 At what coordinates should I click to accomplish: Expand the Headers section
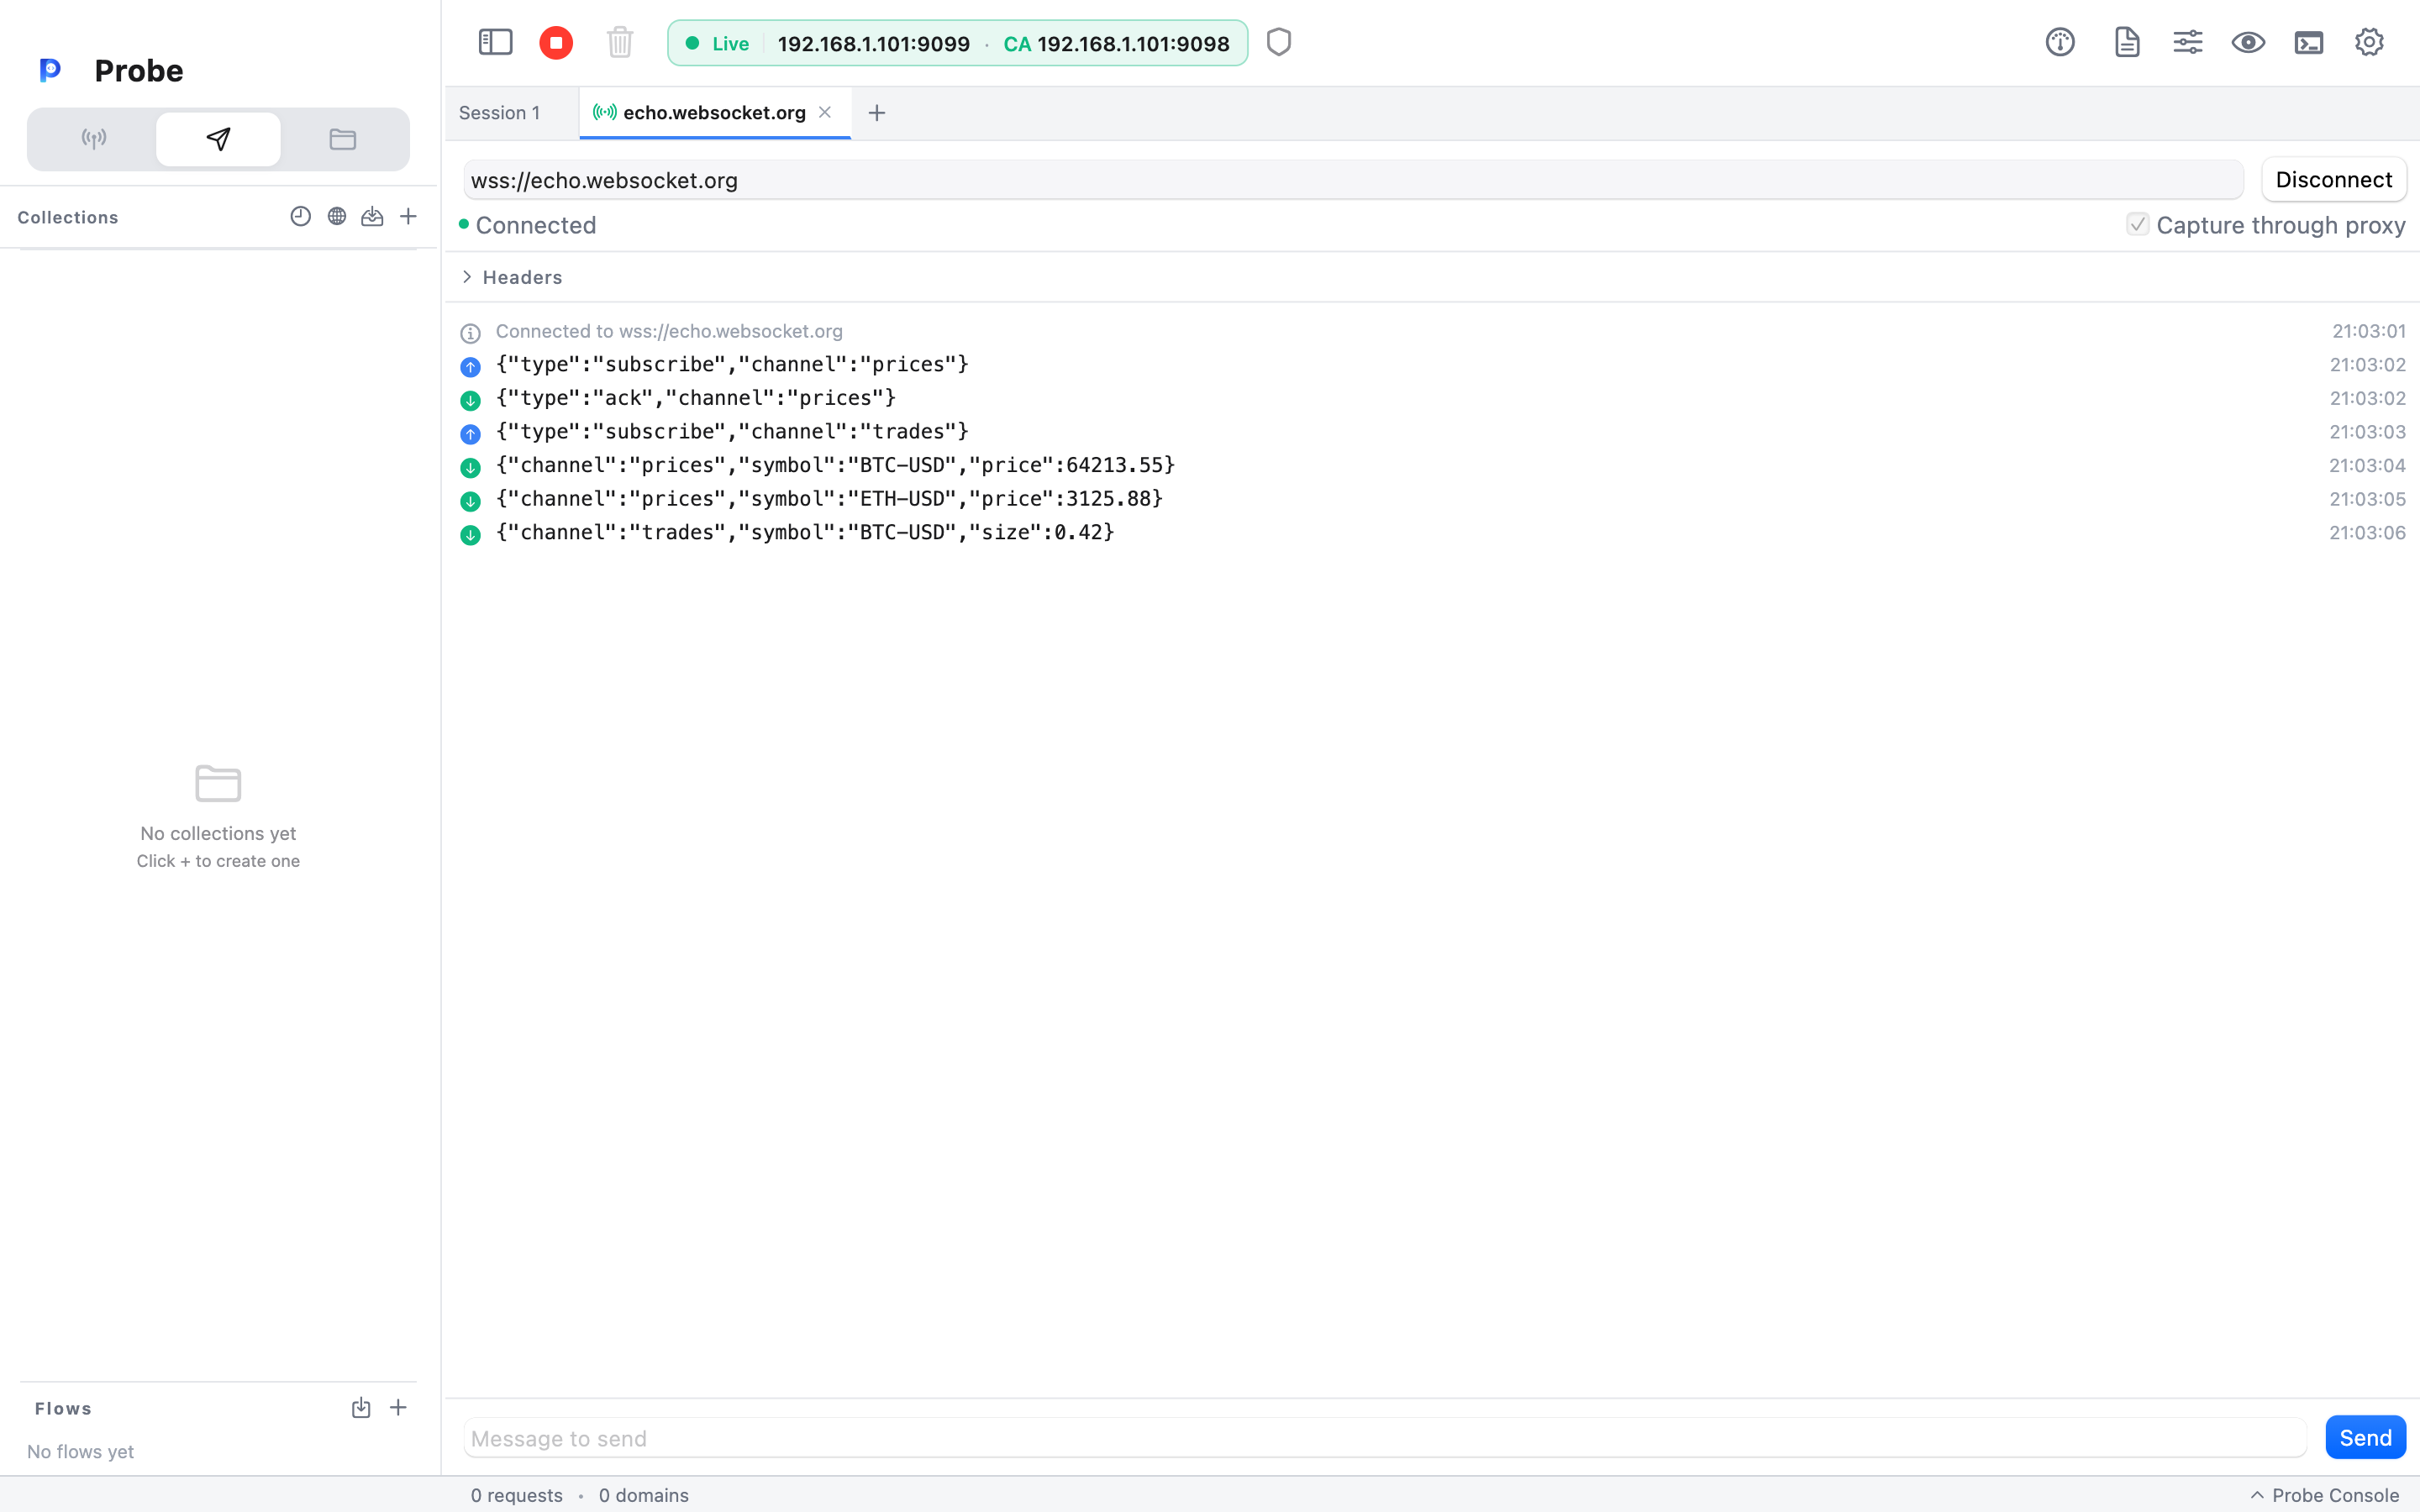(511, 277)
